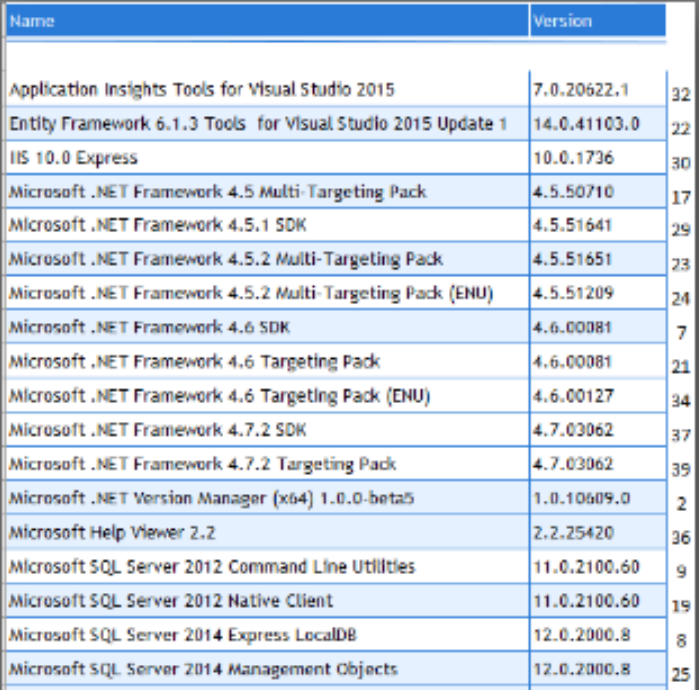699x690 pixels.
Task: Select Microsoft SQL Server 2012 Native Client
Action: 171,600
